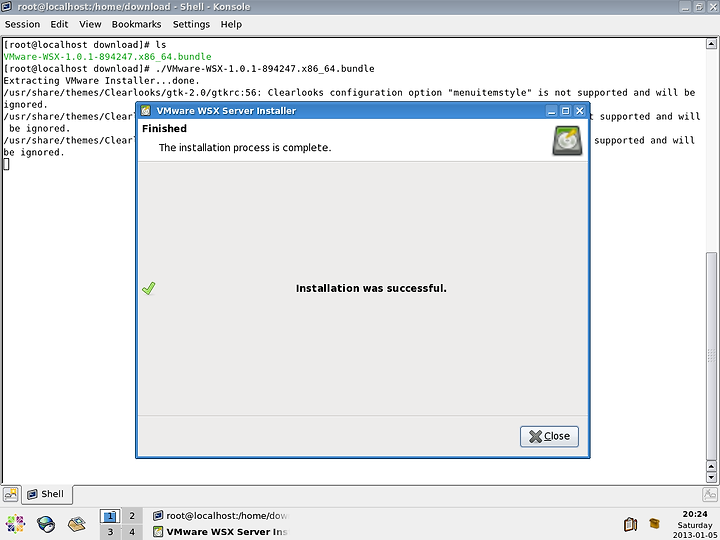Switch to virtual desktop 1
This screenshot has width=720, height=540.
(x=110, y=516)
